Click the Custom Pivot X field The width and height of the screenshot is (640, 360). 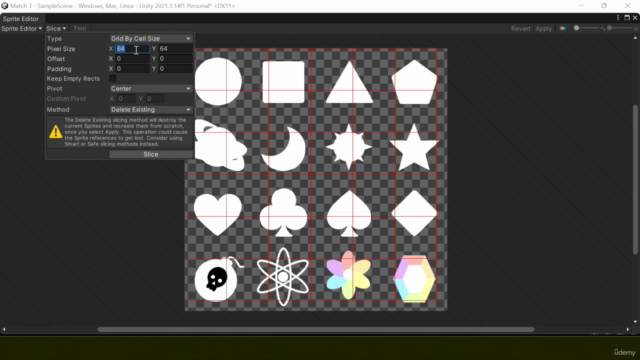click(126, 99)
